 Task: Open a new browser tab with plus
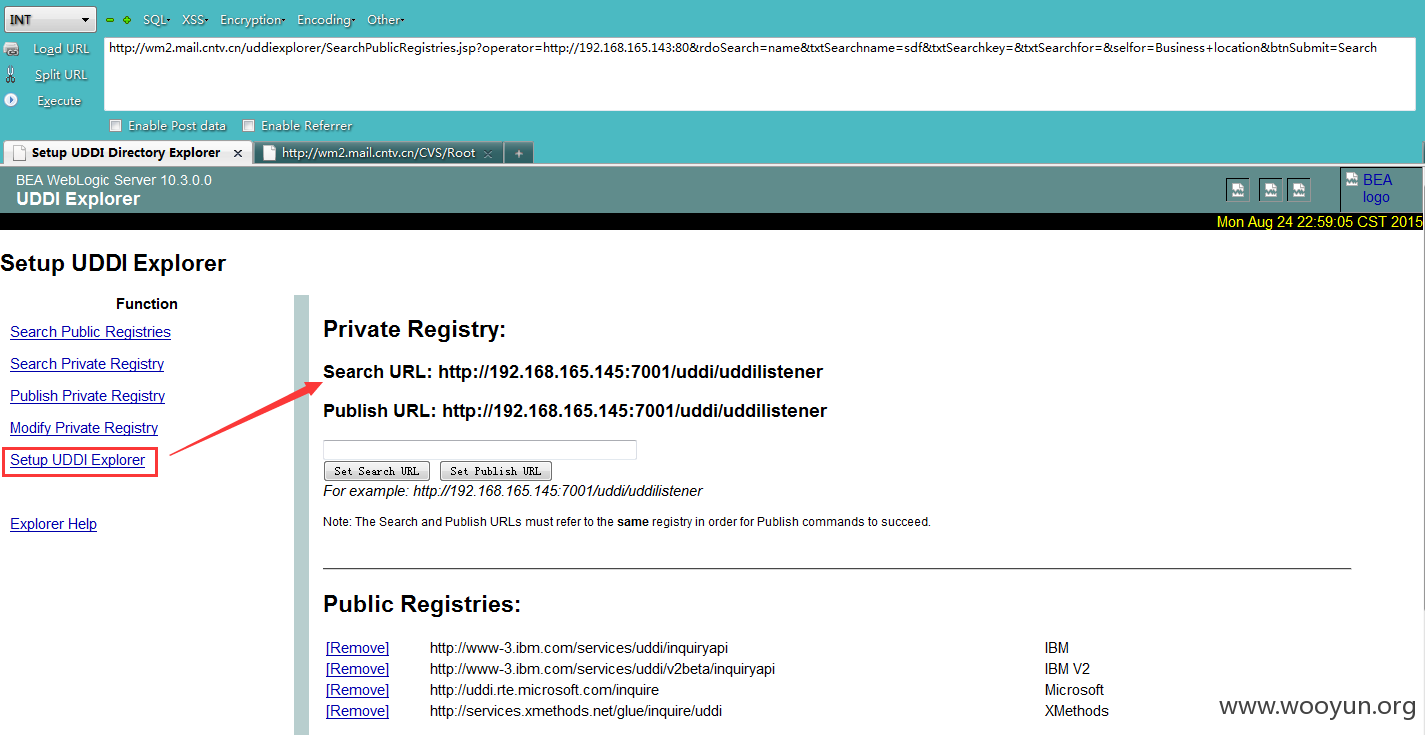coord(518,153)
